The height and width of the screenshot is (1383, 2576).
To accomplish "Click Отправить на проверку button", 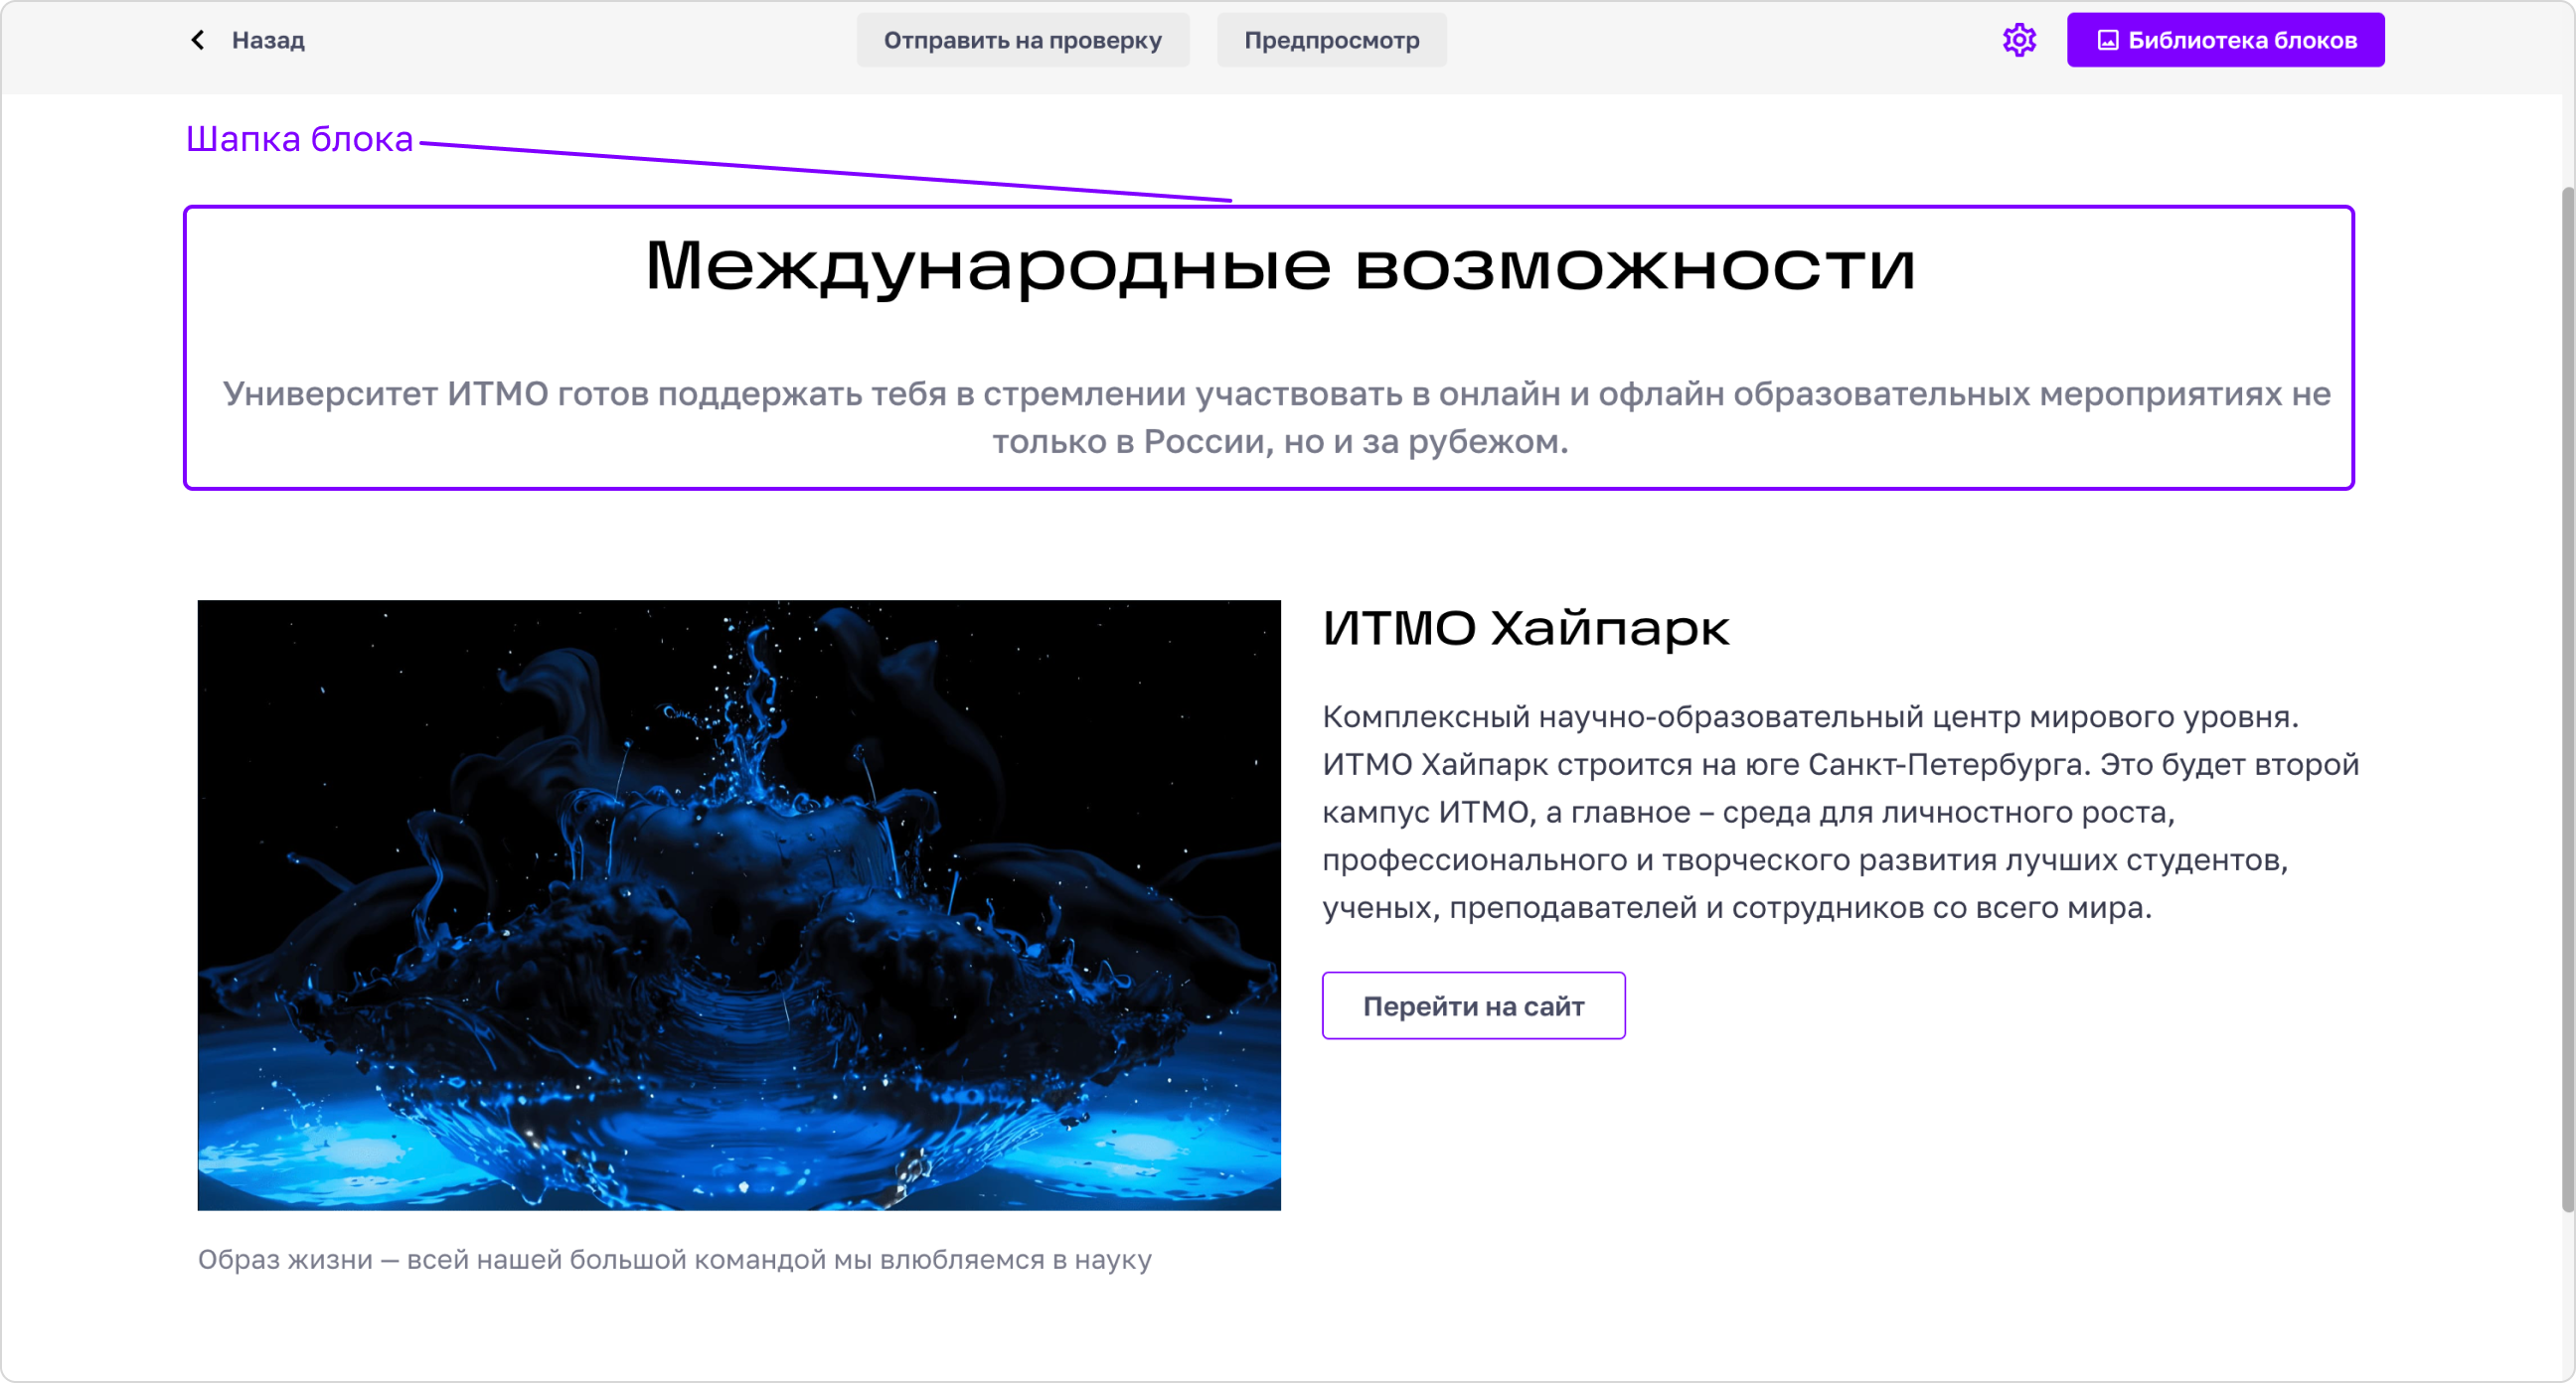I will (x=1022, y=40).
